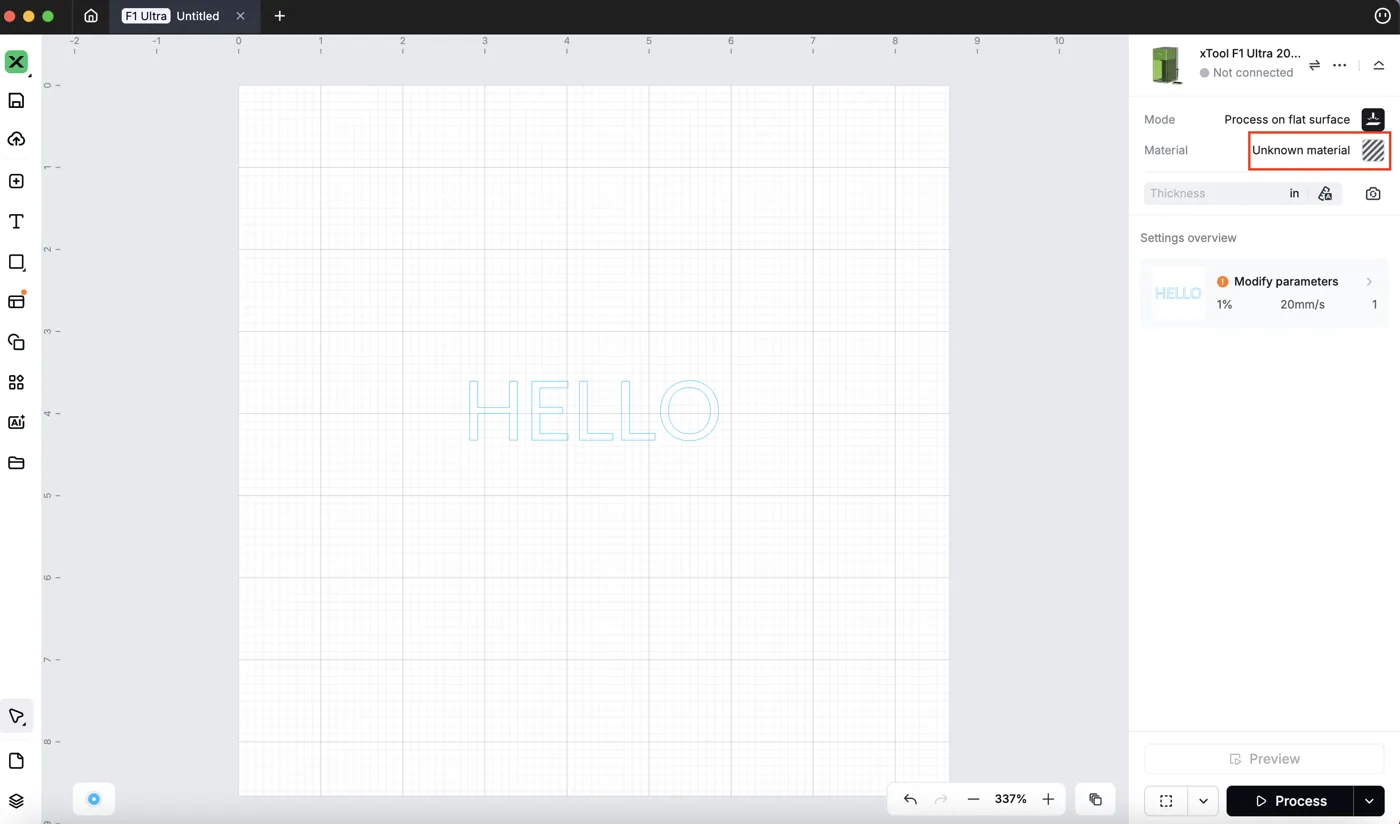Viewport: 1400px width, 824px height.
Task: Switch to the F1 Ultra Untitled tab
Action: point(170,16)
